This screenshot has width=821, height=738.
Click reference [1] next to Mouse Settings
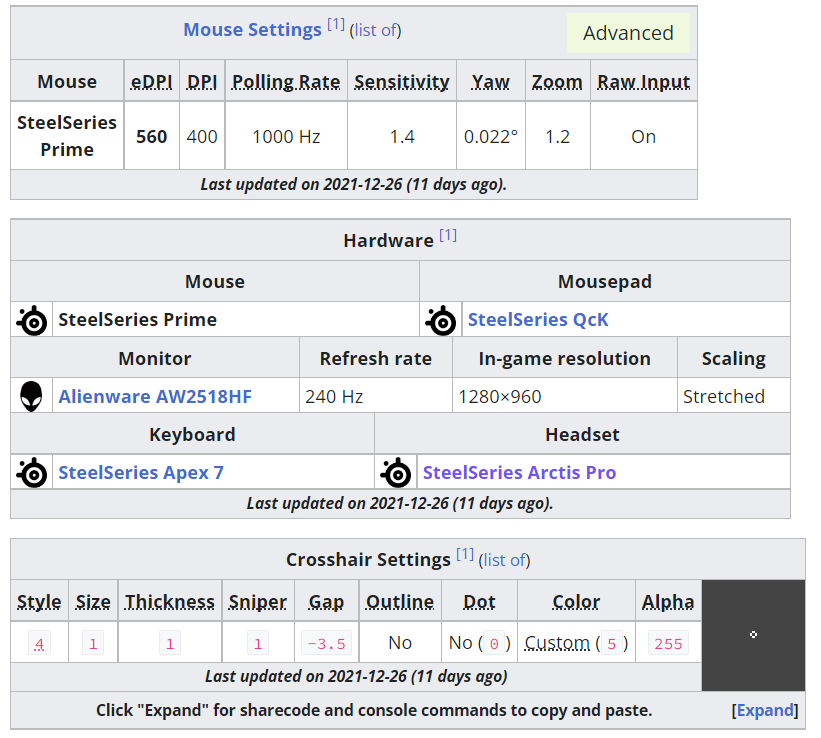pyautogui.click(x=336, y=24)
